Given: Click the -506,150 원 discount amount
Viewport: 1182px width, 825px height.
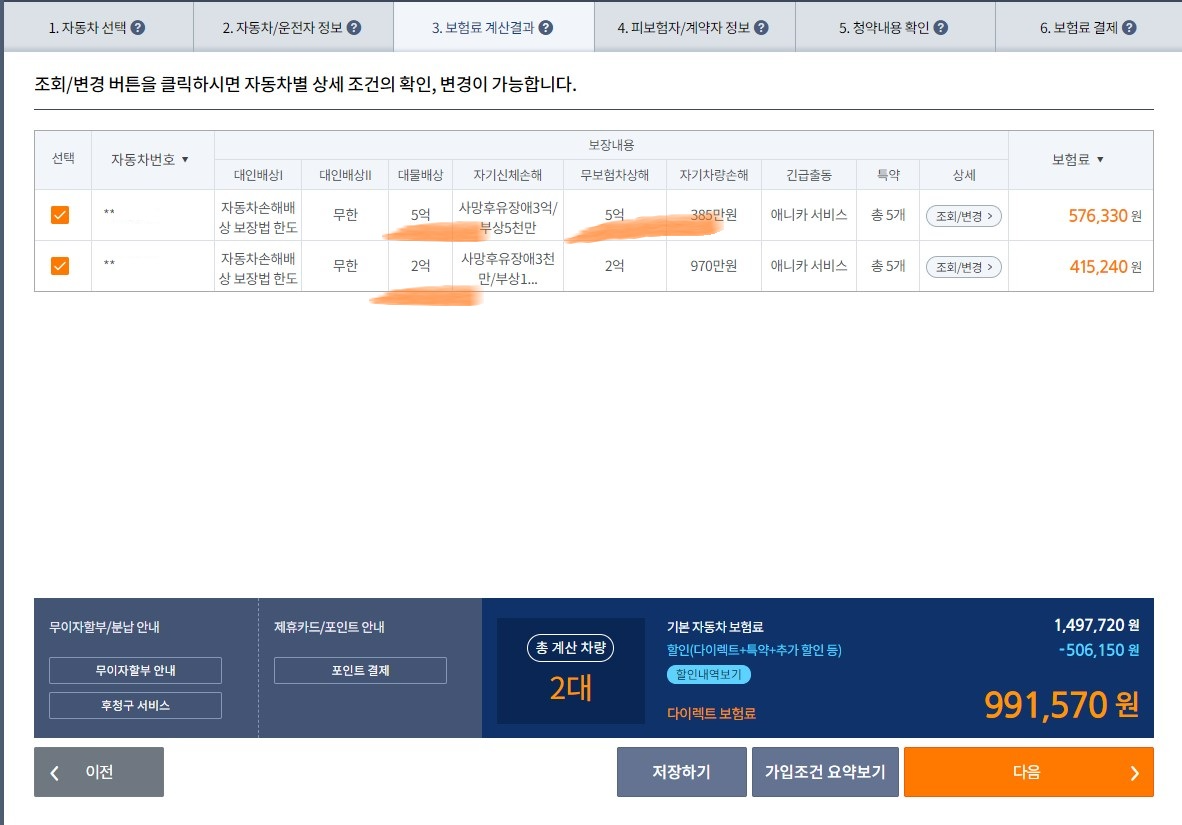Looking at the screenshot, I should pos(1099,650).
